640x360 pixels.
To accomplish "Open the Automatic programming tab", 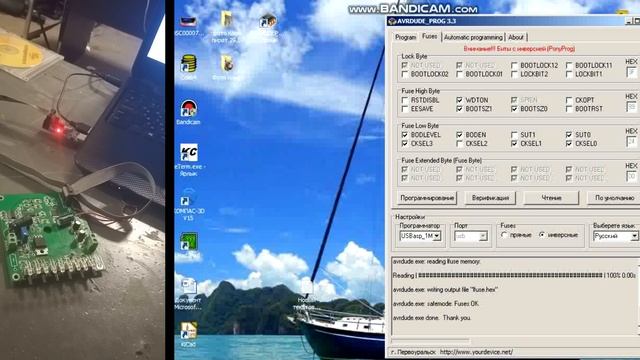I will pyautogui.click(x=473, y=37).
